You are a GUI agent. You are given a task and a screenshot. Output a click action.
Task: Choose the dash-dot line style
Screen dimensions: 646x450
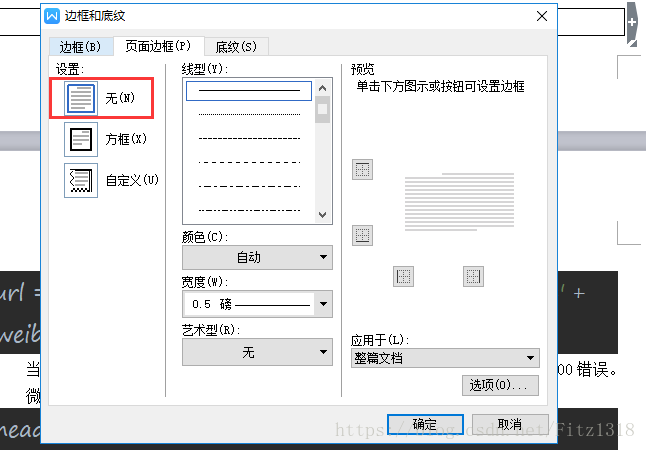(249, 186)
